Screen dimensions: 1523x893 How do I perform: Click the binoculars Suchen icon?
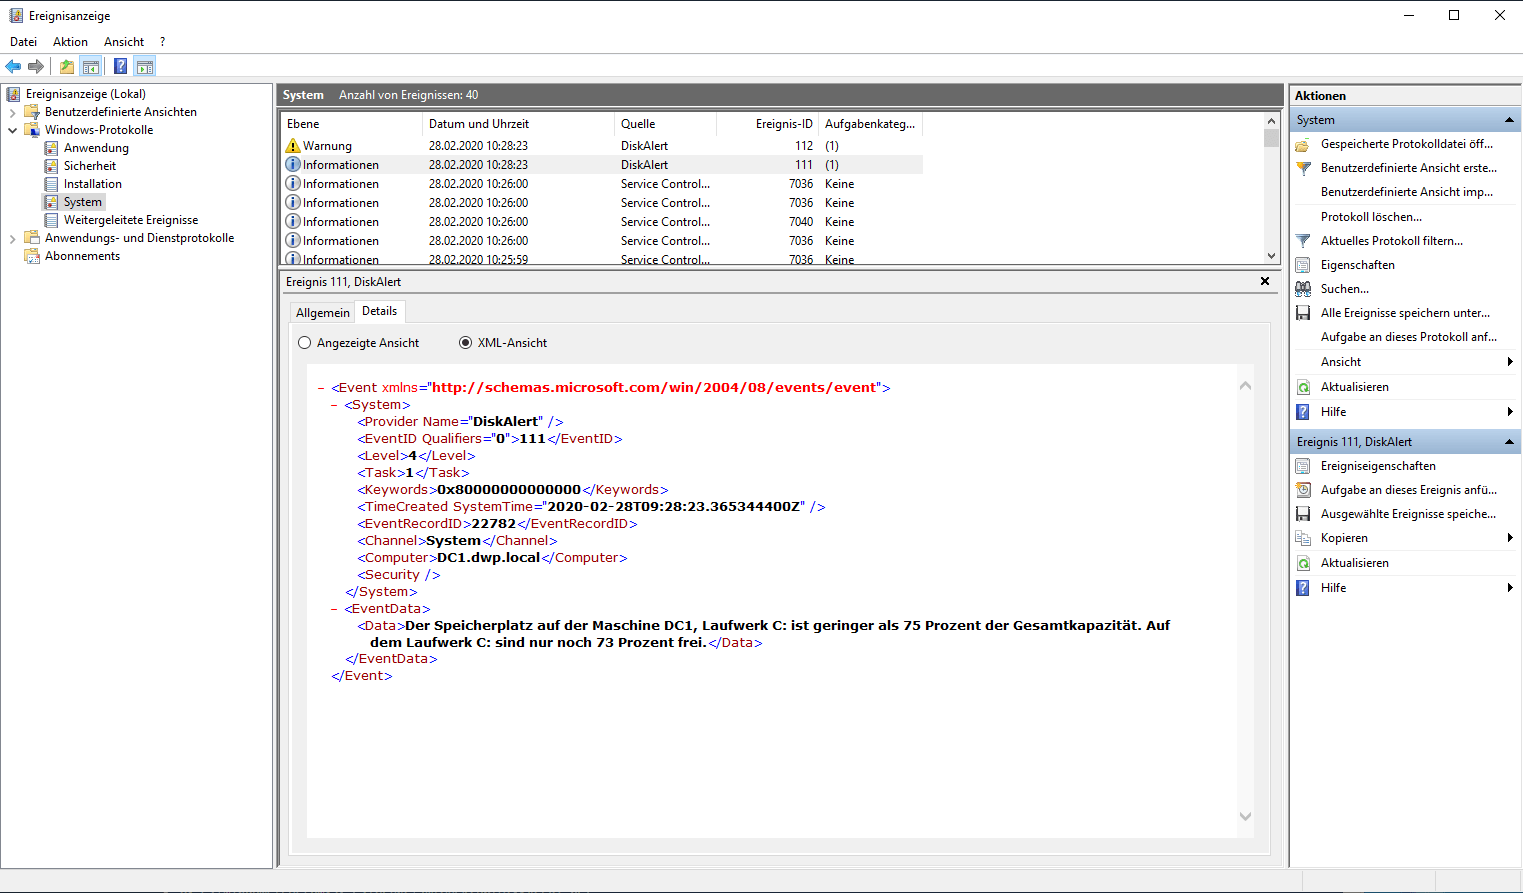pyautogui.click(x=1303, y=289)
